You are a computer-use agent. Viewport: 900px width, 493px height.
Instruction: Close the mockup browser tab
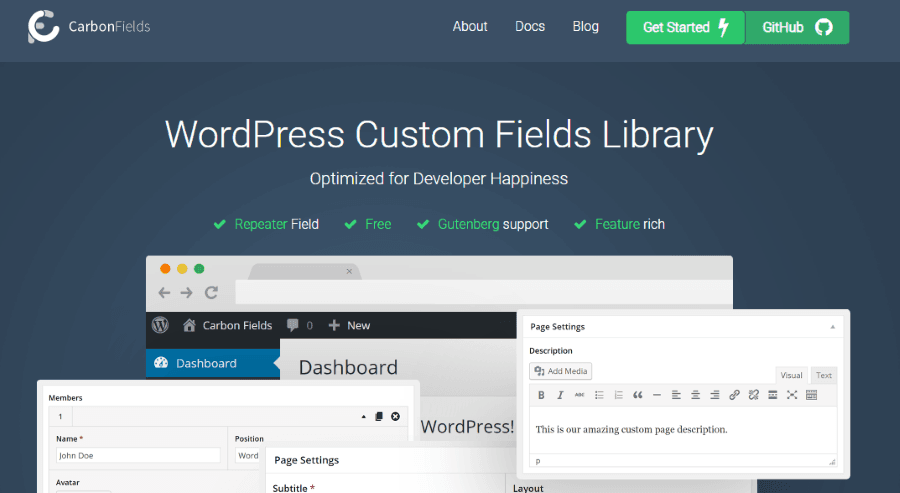click(349, 271)
